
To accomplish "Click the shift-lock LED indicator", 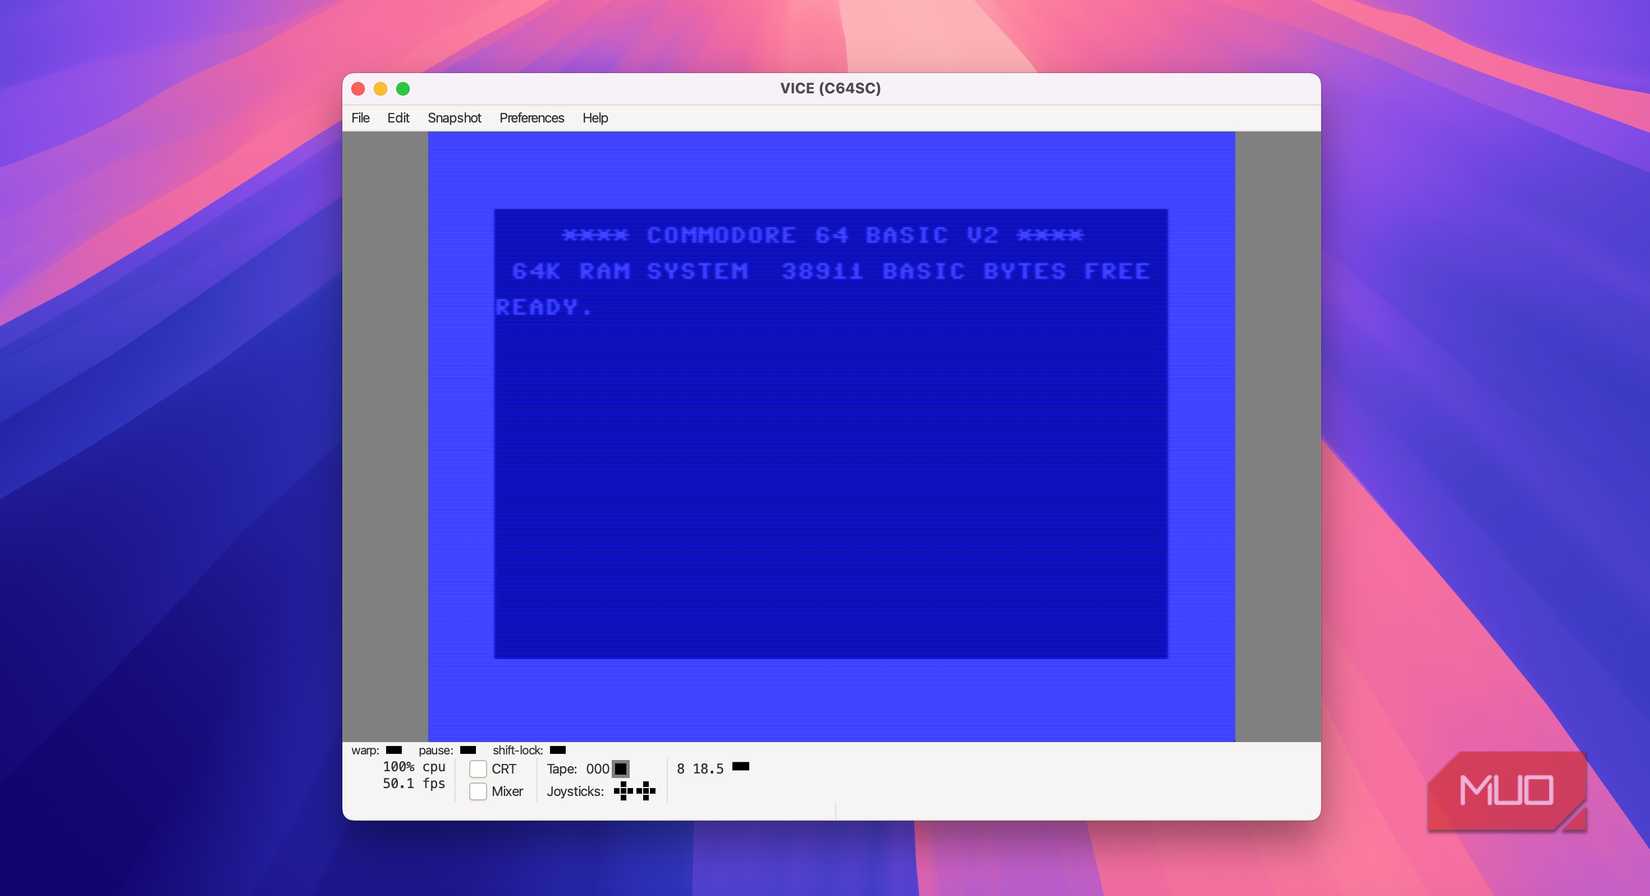I will click(558, 750).
